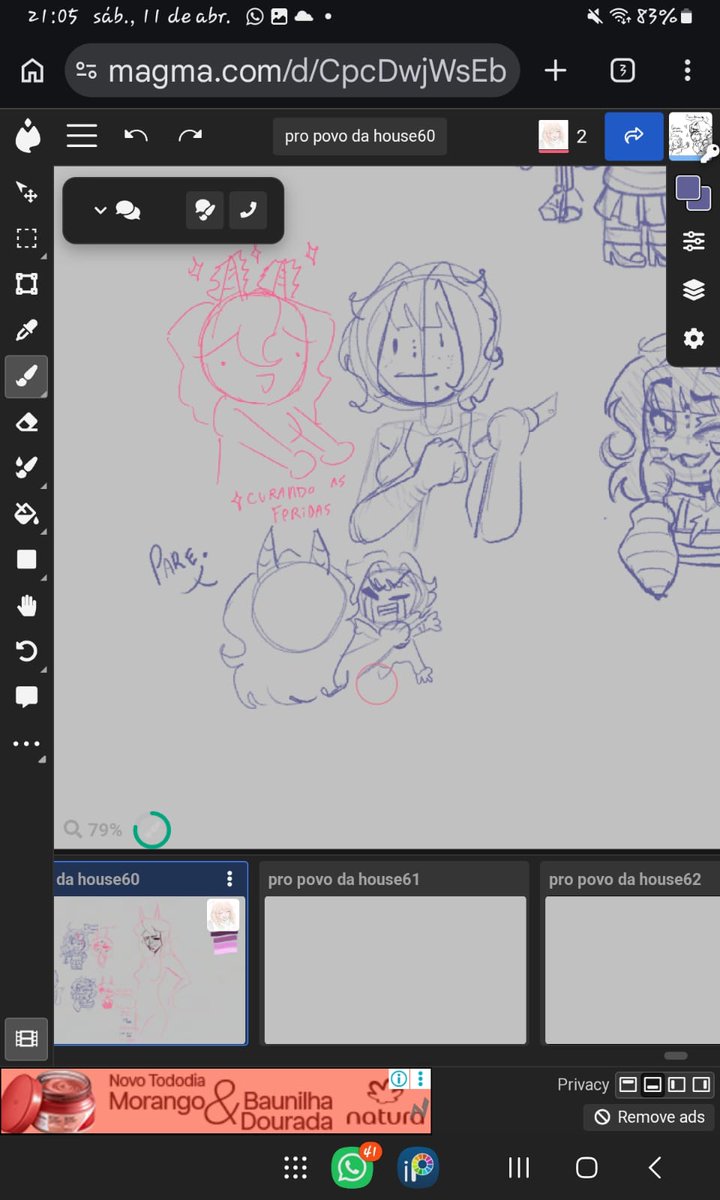Screen dimensions: 720x1200
Task: Select the Shape rectangle tool
Action: [27, 560]
